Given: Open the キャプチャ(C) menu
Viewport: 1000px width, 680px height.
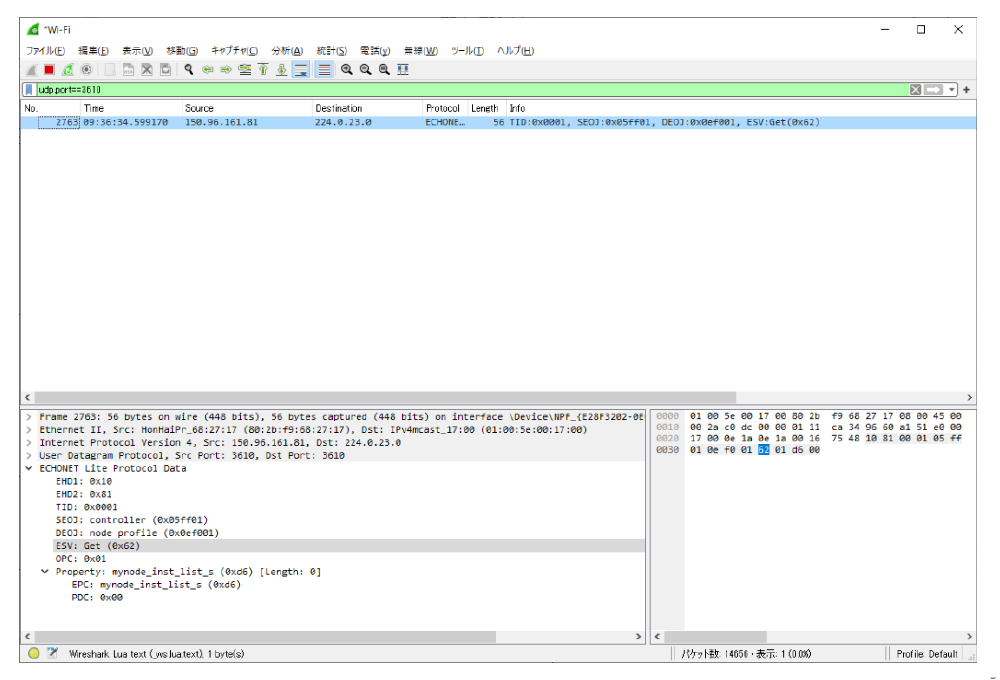Looking at the screenshot, I should pyautogui.click(x=234, y=50).
